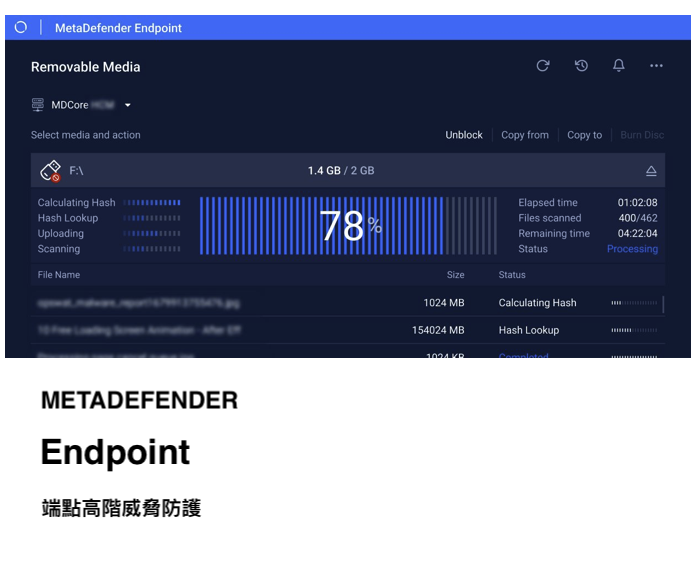Click the refresh icon in Removable Media header
695x580 pixels.
(x=543, y=66)
